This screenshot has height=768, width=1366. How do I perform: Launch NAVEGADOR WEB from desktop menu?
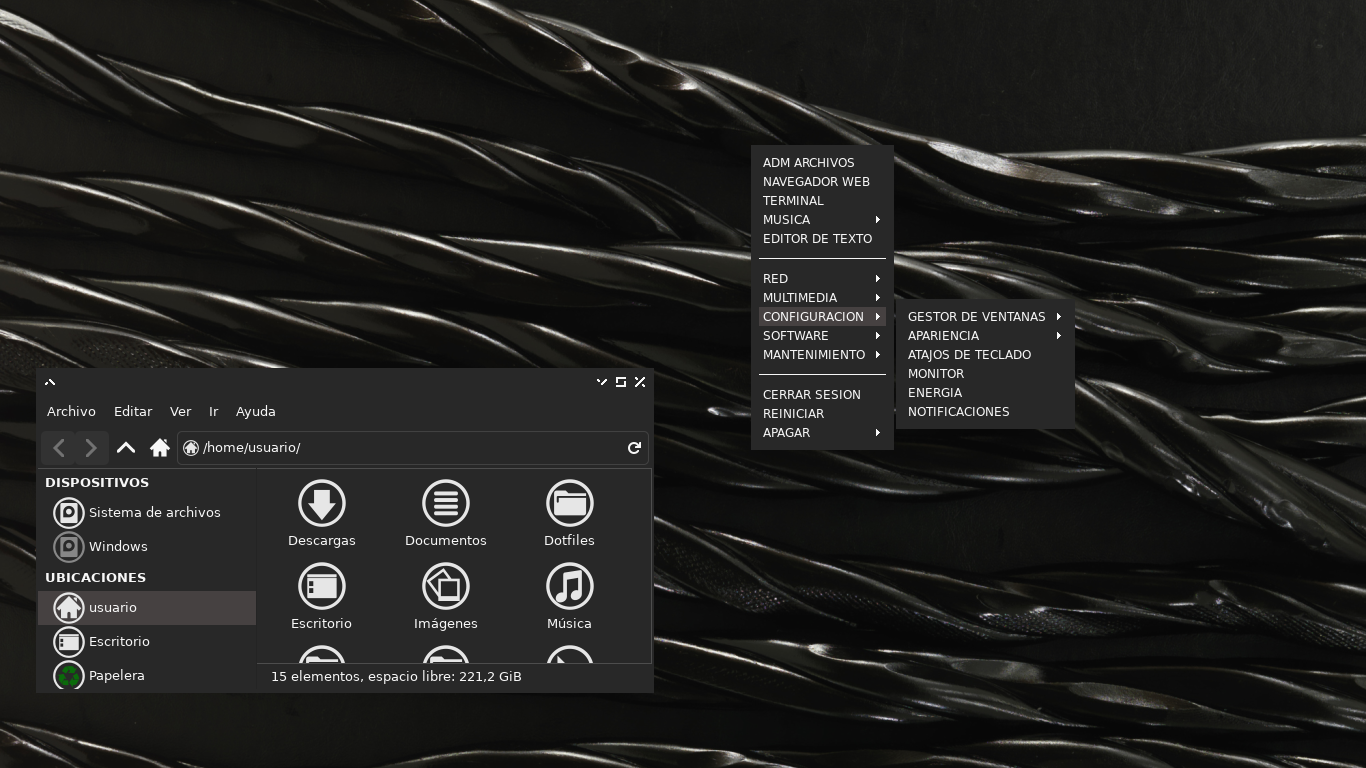click(x=822, y=182)
